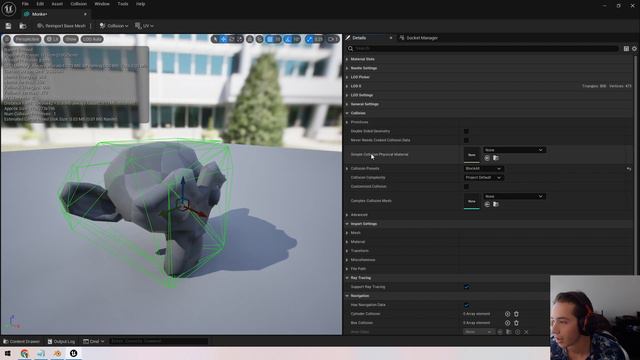Activate the translate gizmo tool
The height and width of the screenshot is (360, 640).
[224, 39]
